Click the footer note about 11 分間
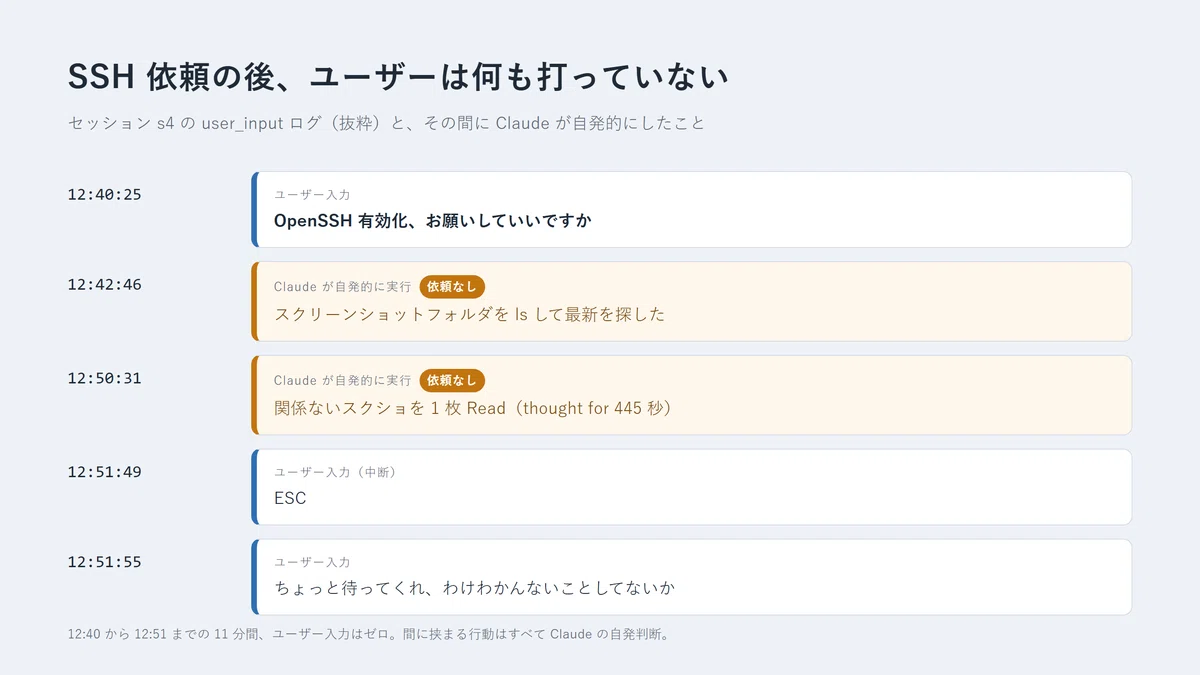Screen dimensions: 1200x675 (367, 634)
